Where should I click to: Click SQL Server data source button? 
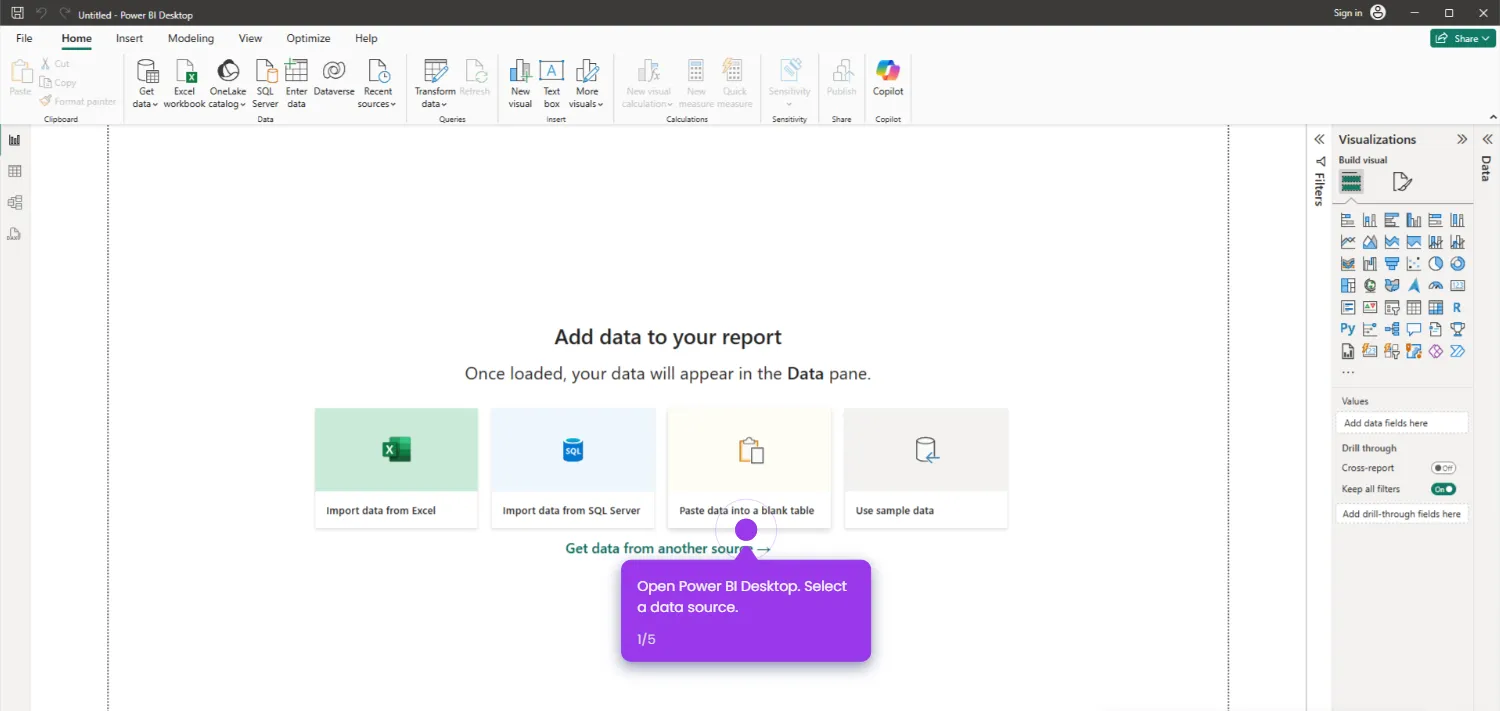[265, 83]
